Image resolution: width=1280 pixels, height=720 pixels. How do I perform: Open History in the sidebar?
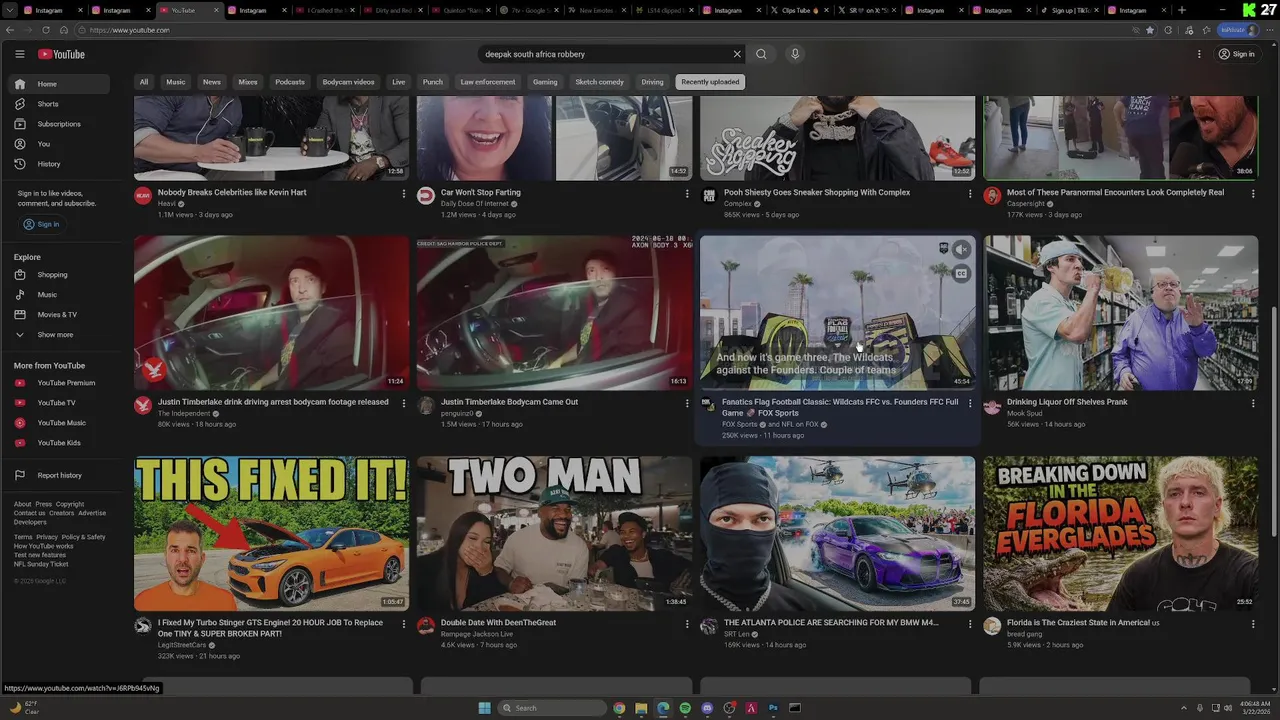coord(60,164)
